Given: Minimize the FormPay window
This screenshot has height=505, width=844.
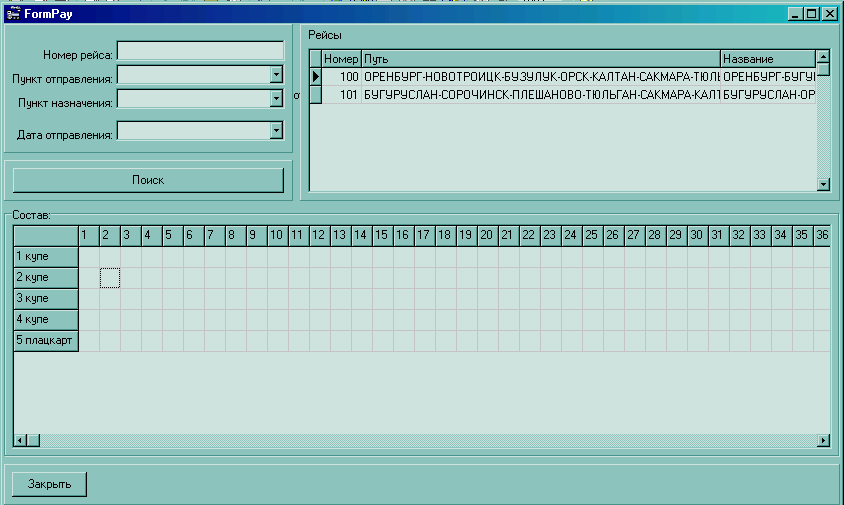Looking at the screenshot, I should 795,14.
